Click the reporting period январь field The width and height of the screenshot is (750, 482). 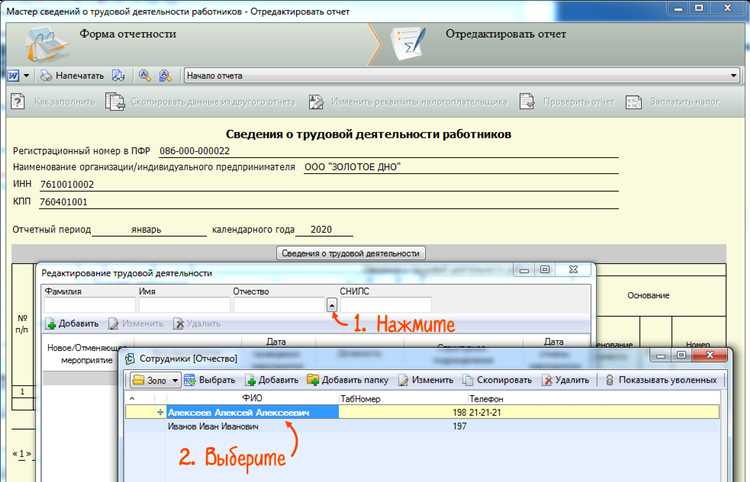click(x=149, y=230)
